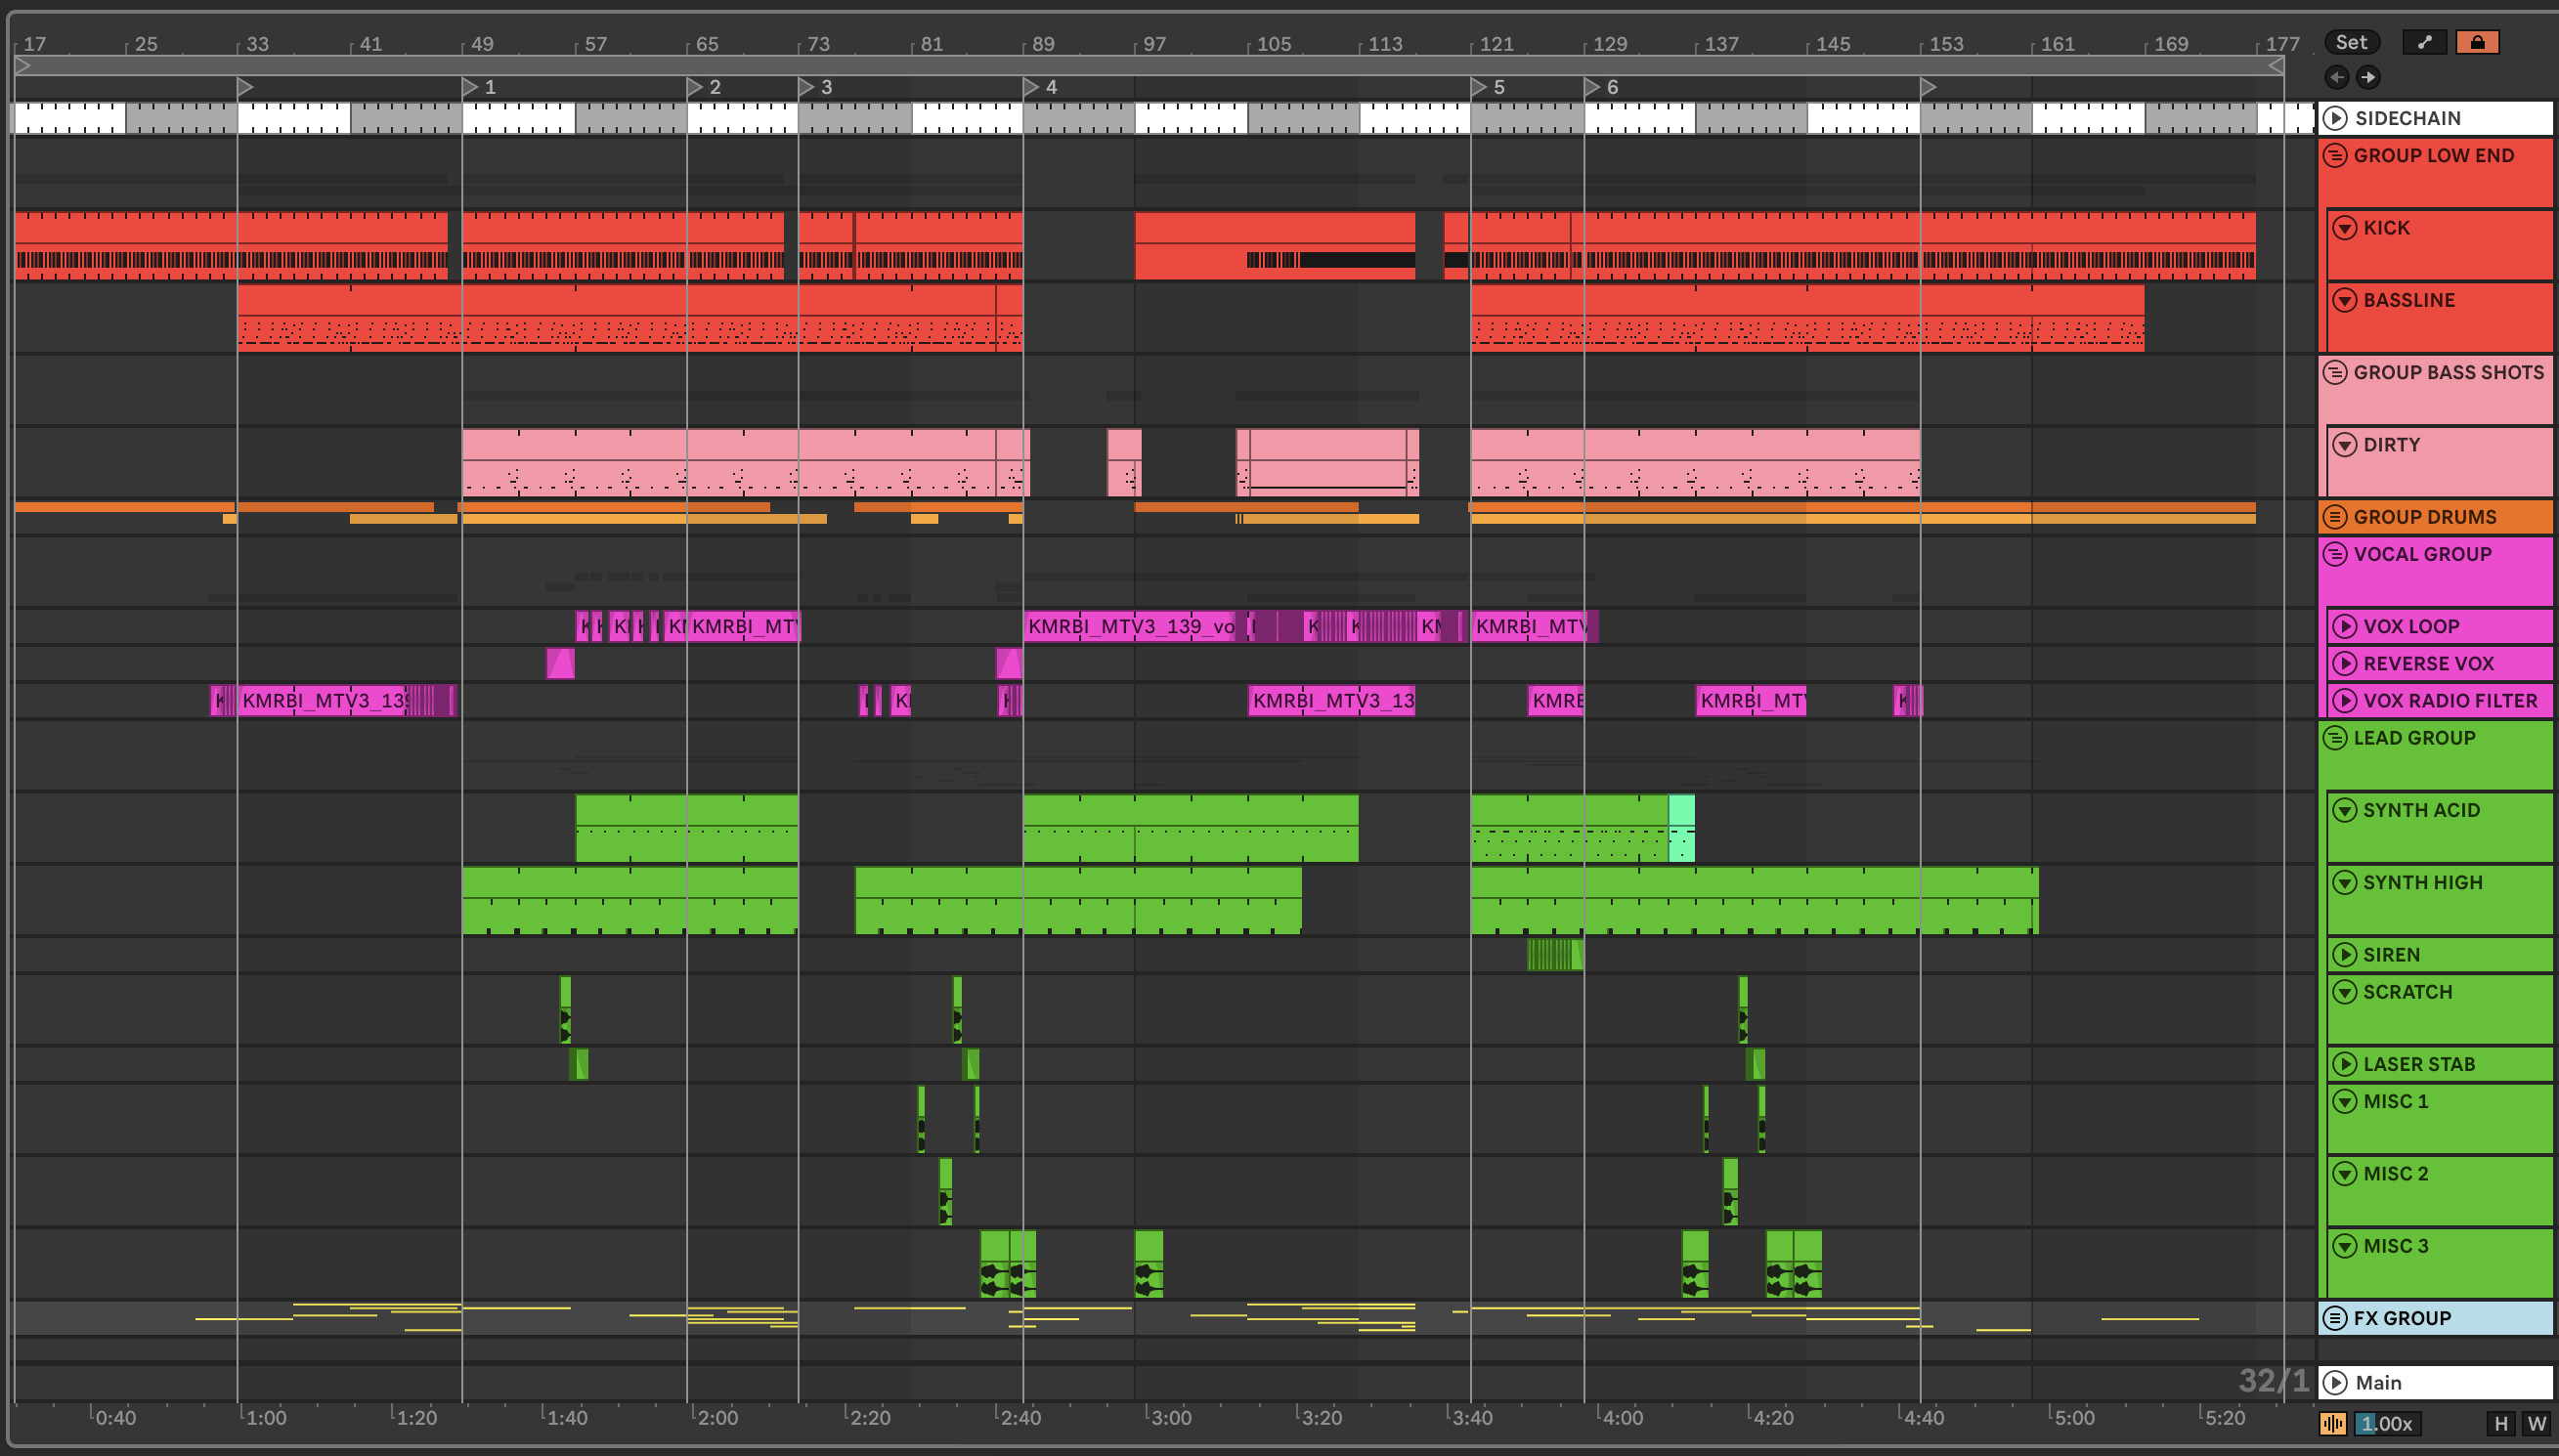Toggle the orange waveform follow button
2559x1456 pixels.
tap(2332, 1423)
